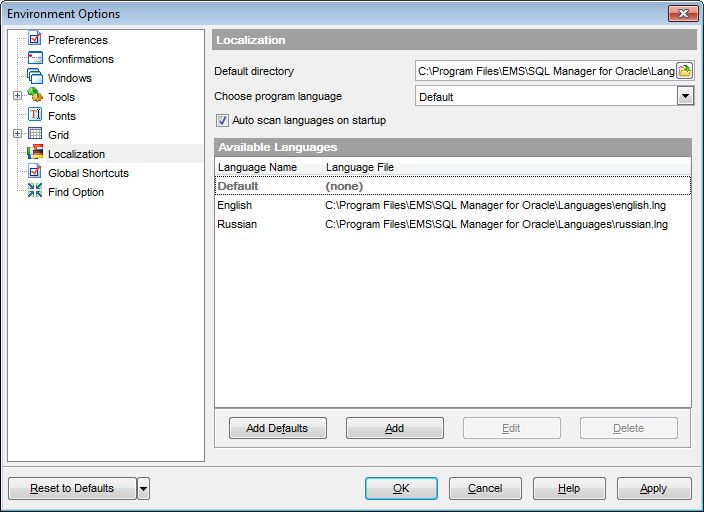
Task: Click the Tools icon in tree
Action: [35, 97]
